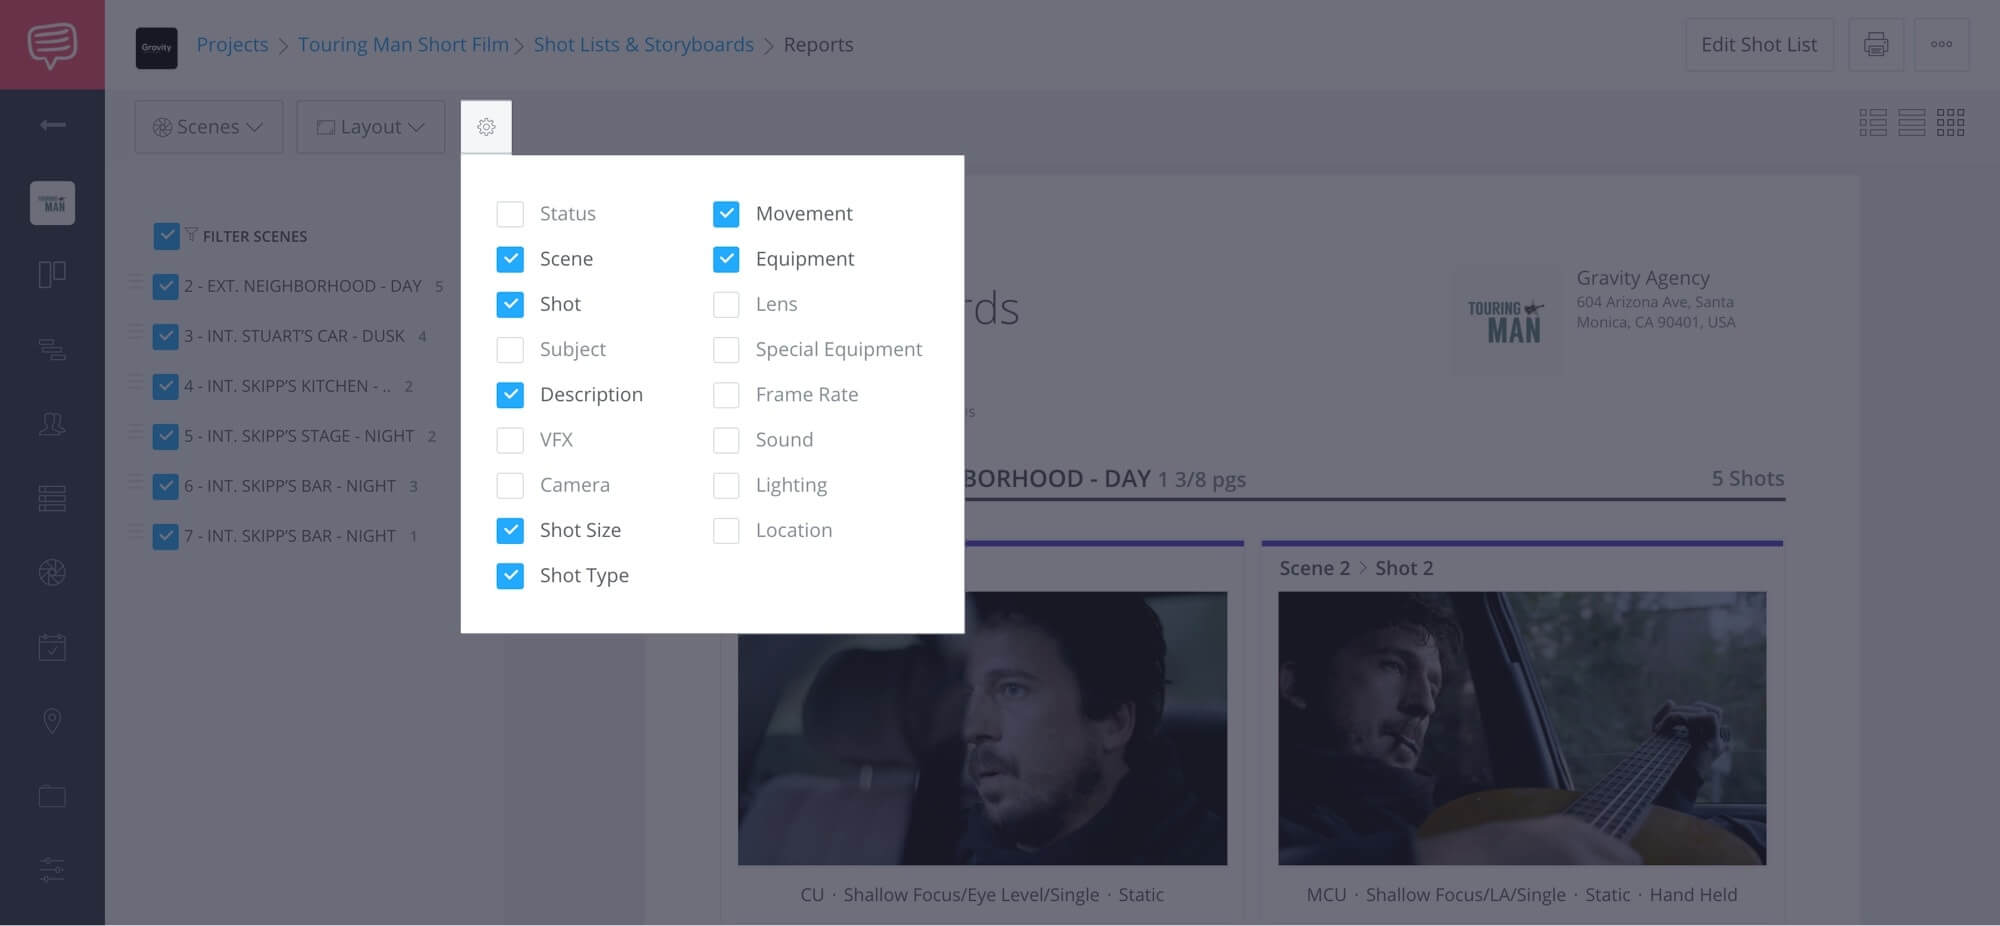Open the Projects breadcrumb link
Image resolution: width=2000 pixels, height=926 pixels.
(232, 44)
